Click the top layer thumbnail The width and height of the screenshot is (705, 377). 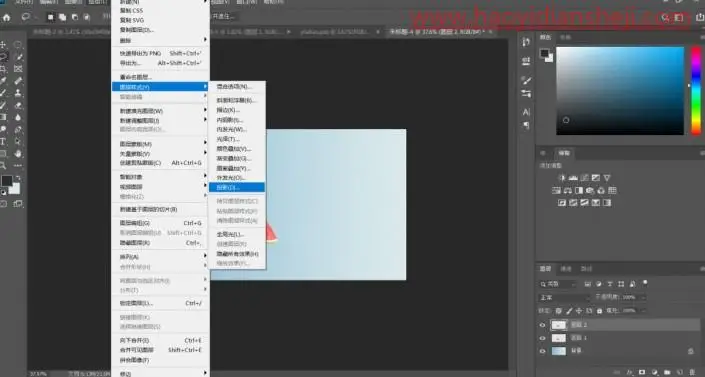[559, 325]
